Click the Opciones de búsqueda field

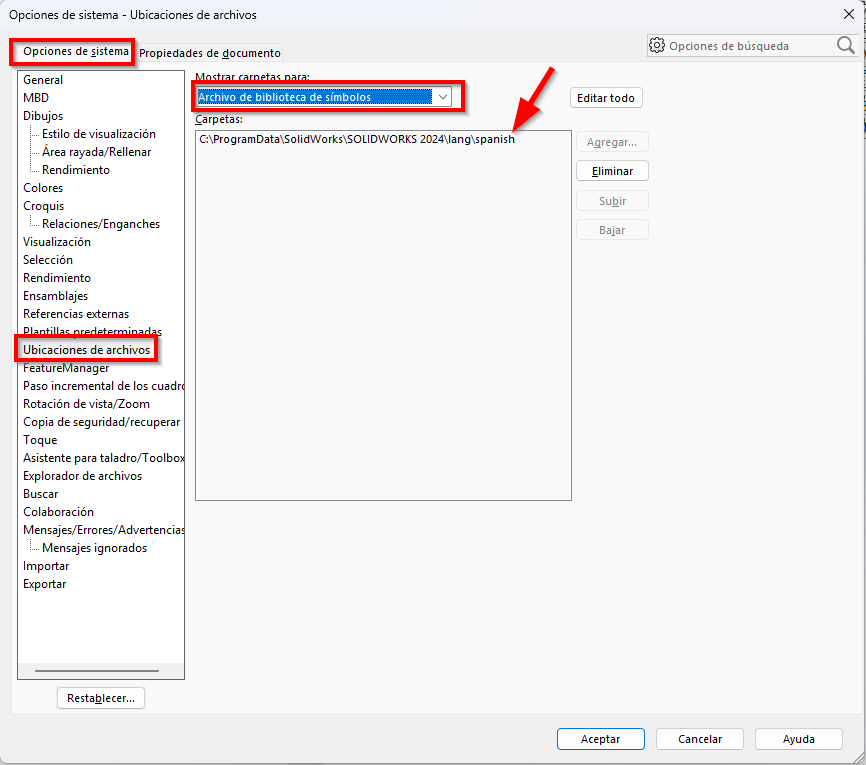coord(745,46)
